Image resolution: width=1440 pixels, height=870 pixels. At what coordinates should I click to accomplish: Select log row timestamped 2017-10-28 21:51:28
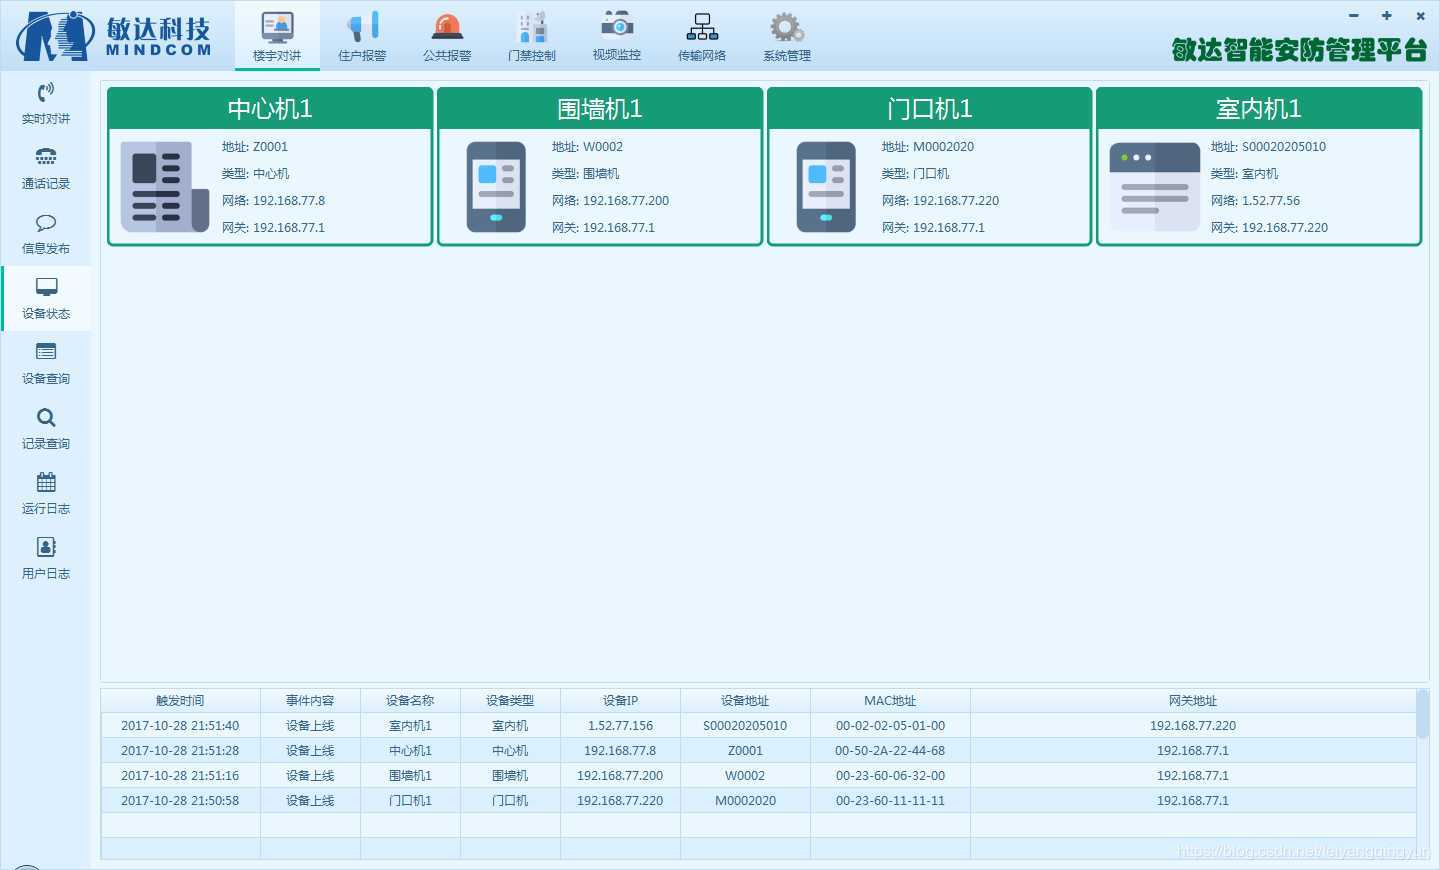pos(758,750)
